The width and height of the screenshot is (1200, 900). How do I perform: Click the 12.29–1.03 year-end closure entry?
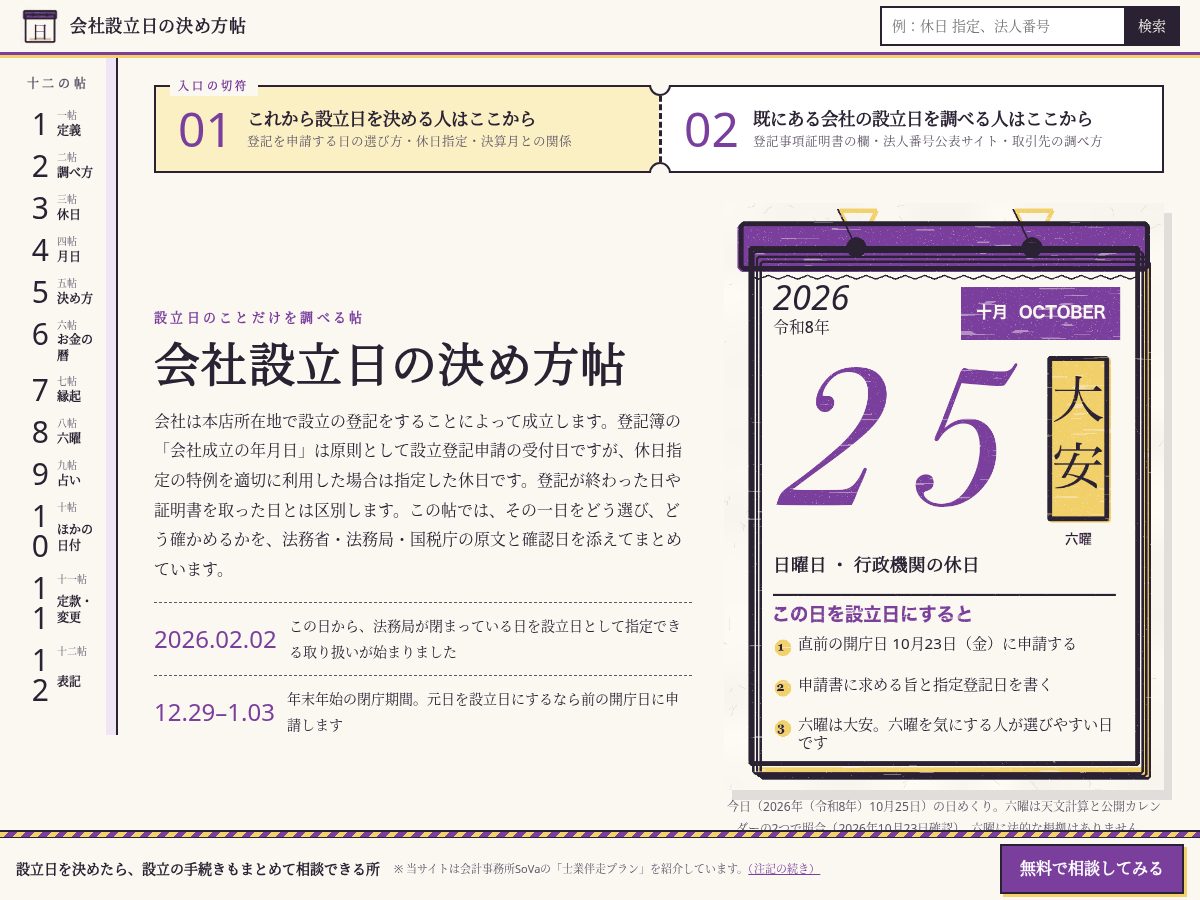423,712
